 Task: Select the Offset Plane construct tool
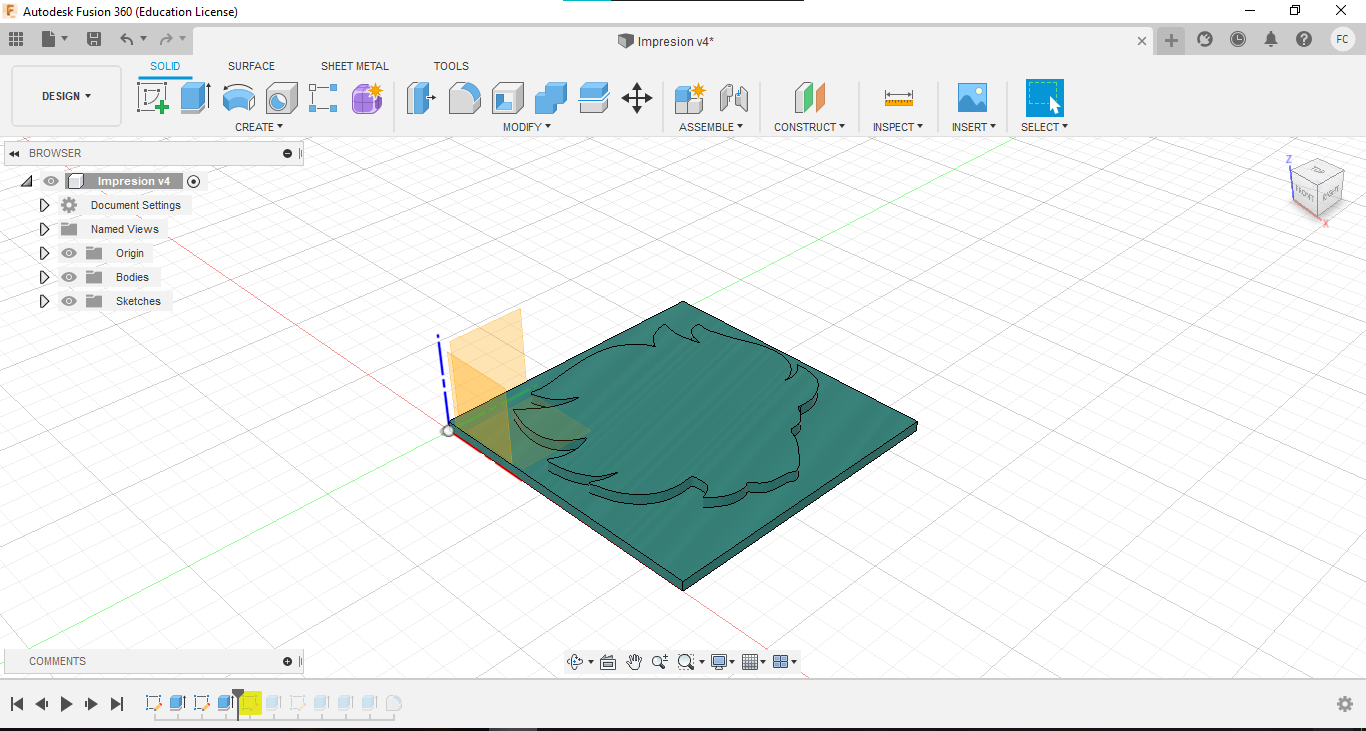810,98
